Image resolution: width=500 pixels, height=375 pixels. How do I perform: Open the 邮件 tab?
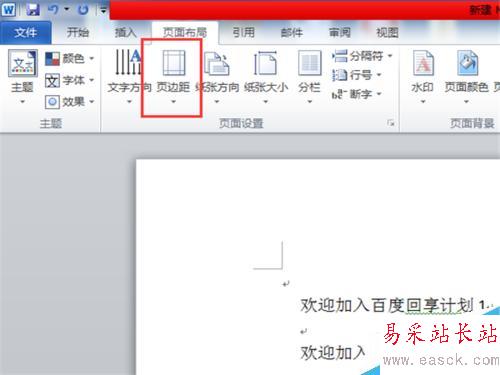point(292,32)
